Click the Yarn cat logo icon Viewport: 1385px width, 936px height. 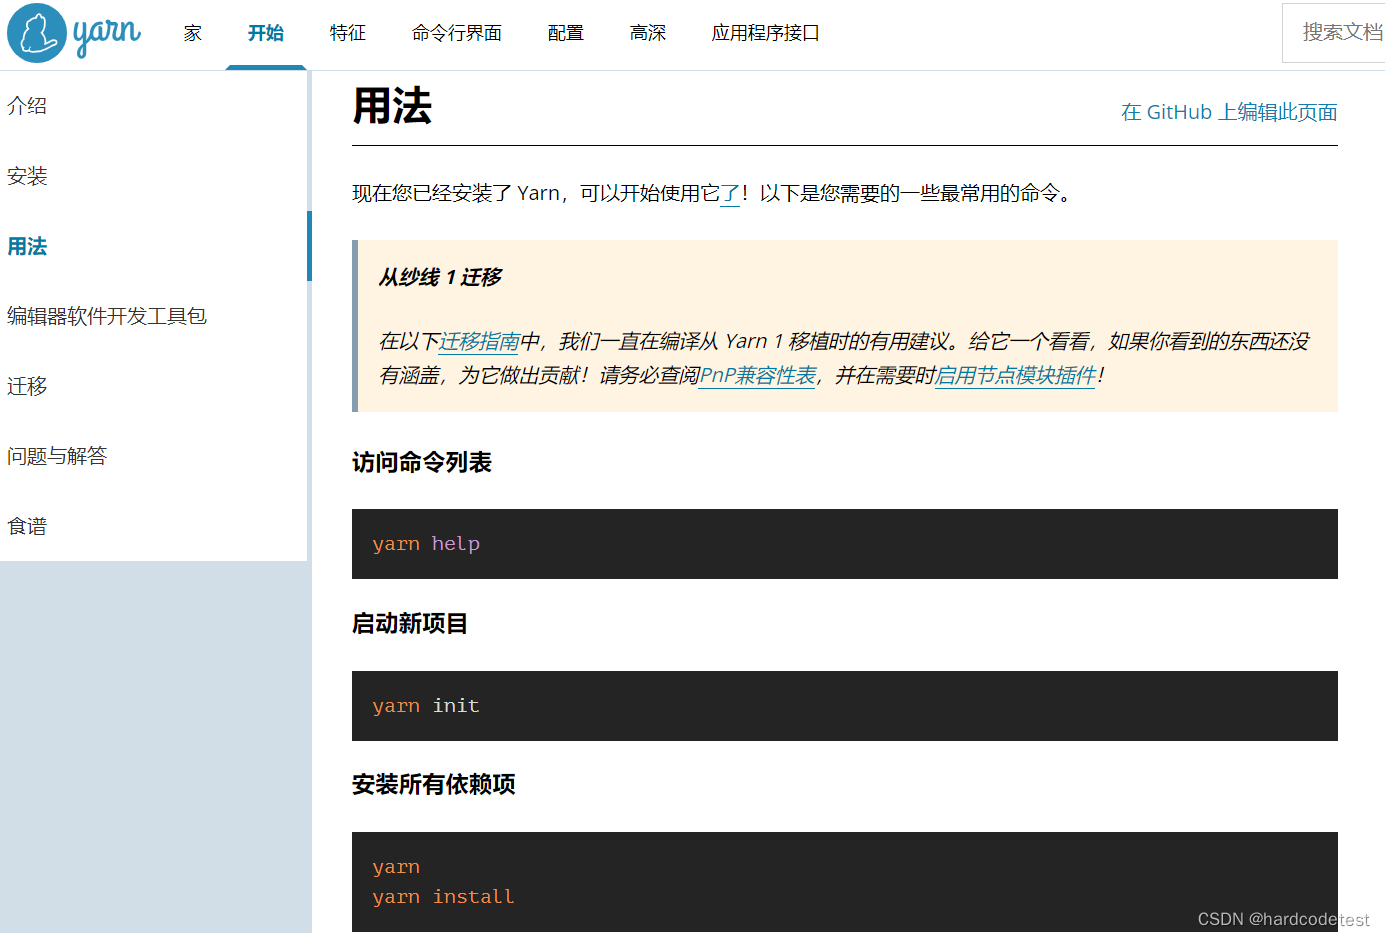click(x=37, y=33)
